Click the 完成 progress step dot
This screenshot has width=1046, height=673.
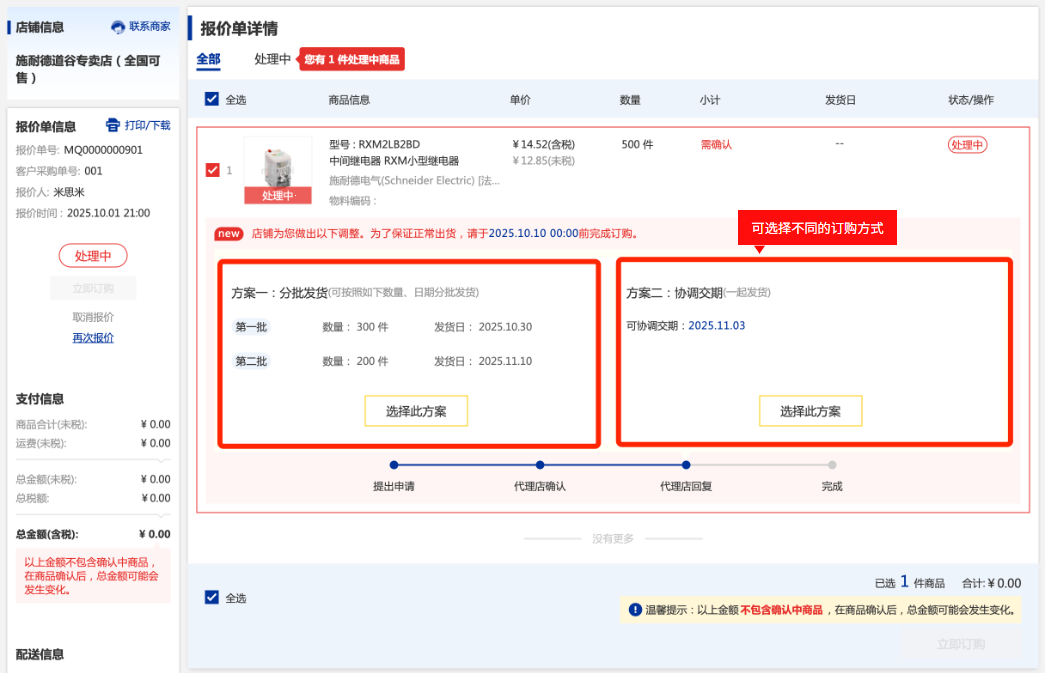coord(832,465)
